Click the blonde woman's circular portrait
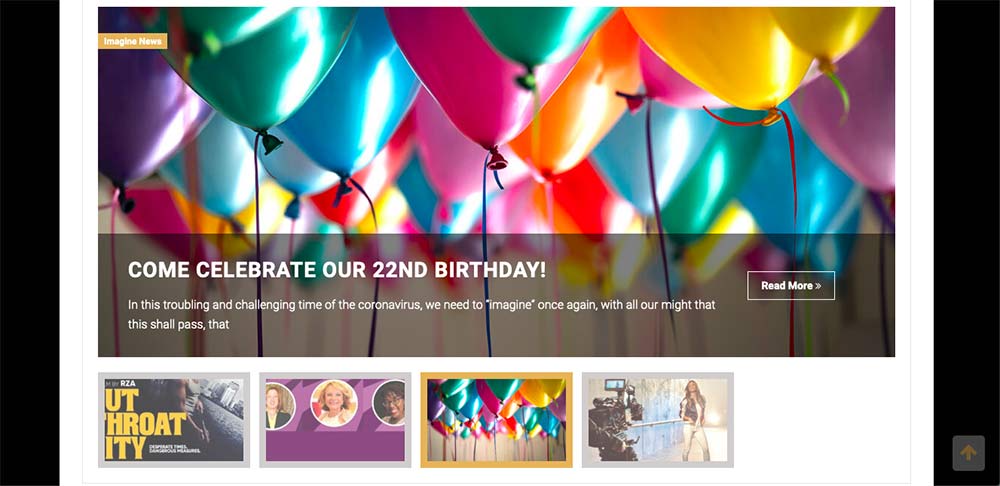 334,403
